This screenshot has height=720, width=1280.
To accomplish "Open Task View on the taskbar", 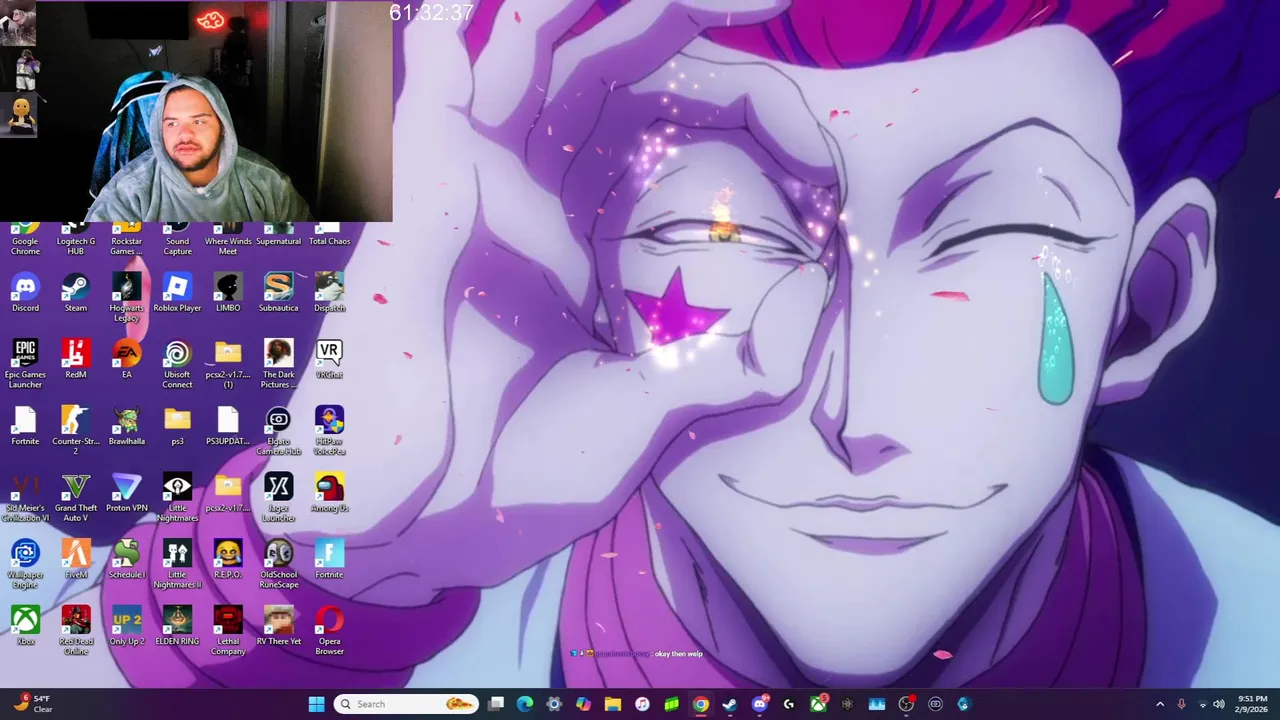I will [496, 704].
